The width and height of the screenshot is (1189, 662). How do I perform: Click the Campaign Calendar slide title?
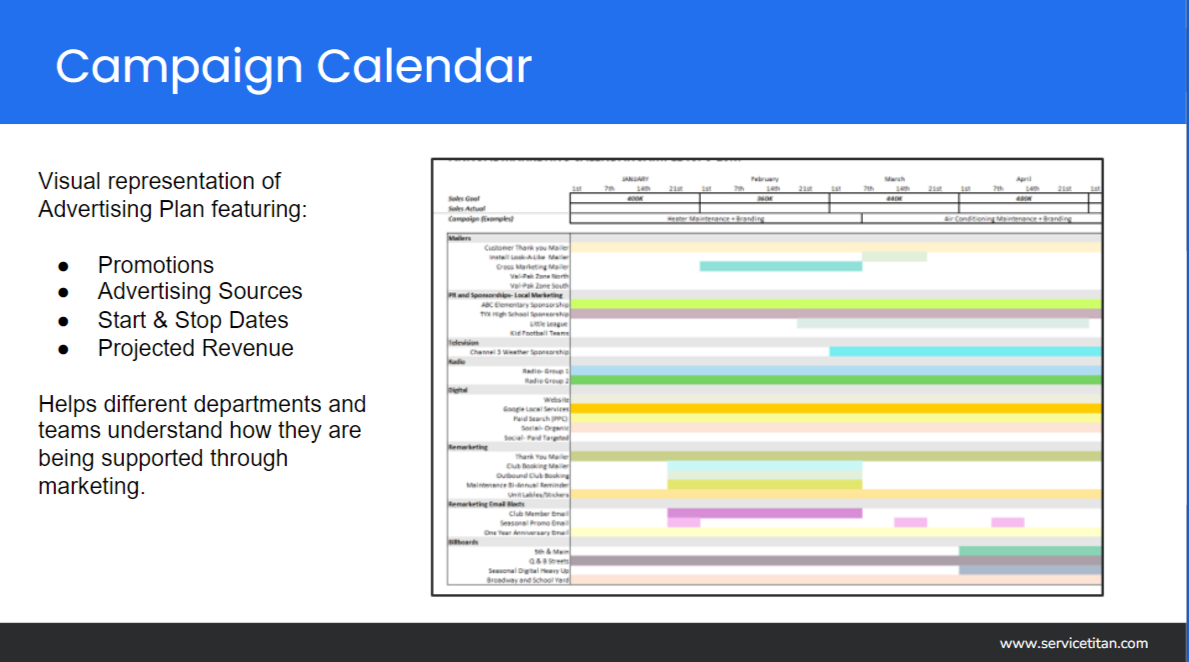pos(293,66)
